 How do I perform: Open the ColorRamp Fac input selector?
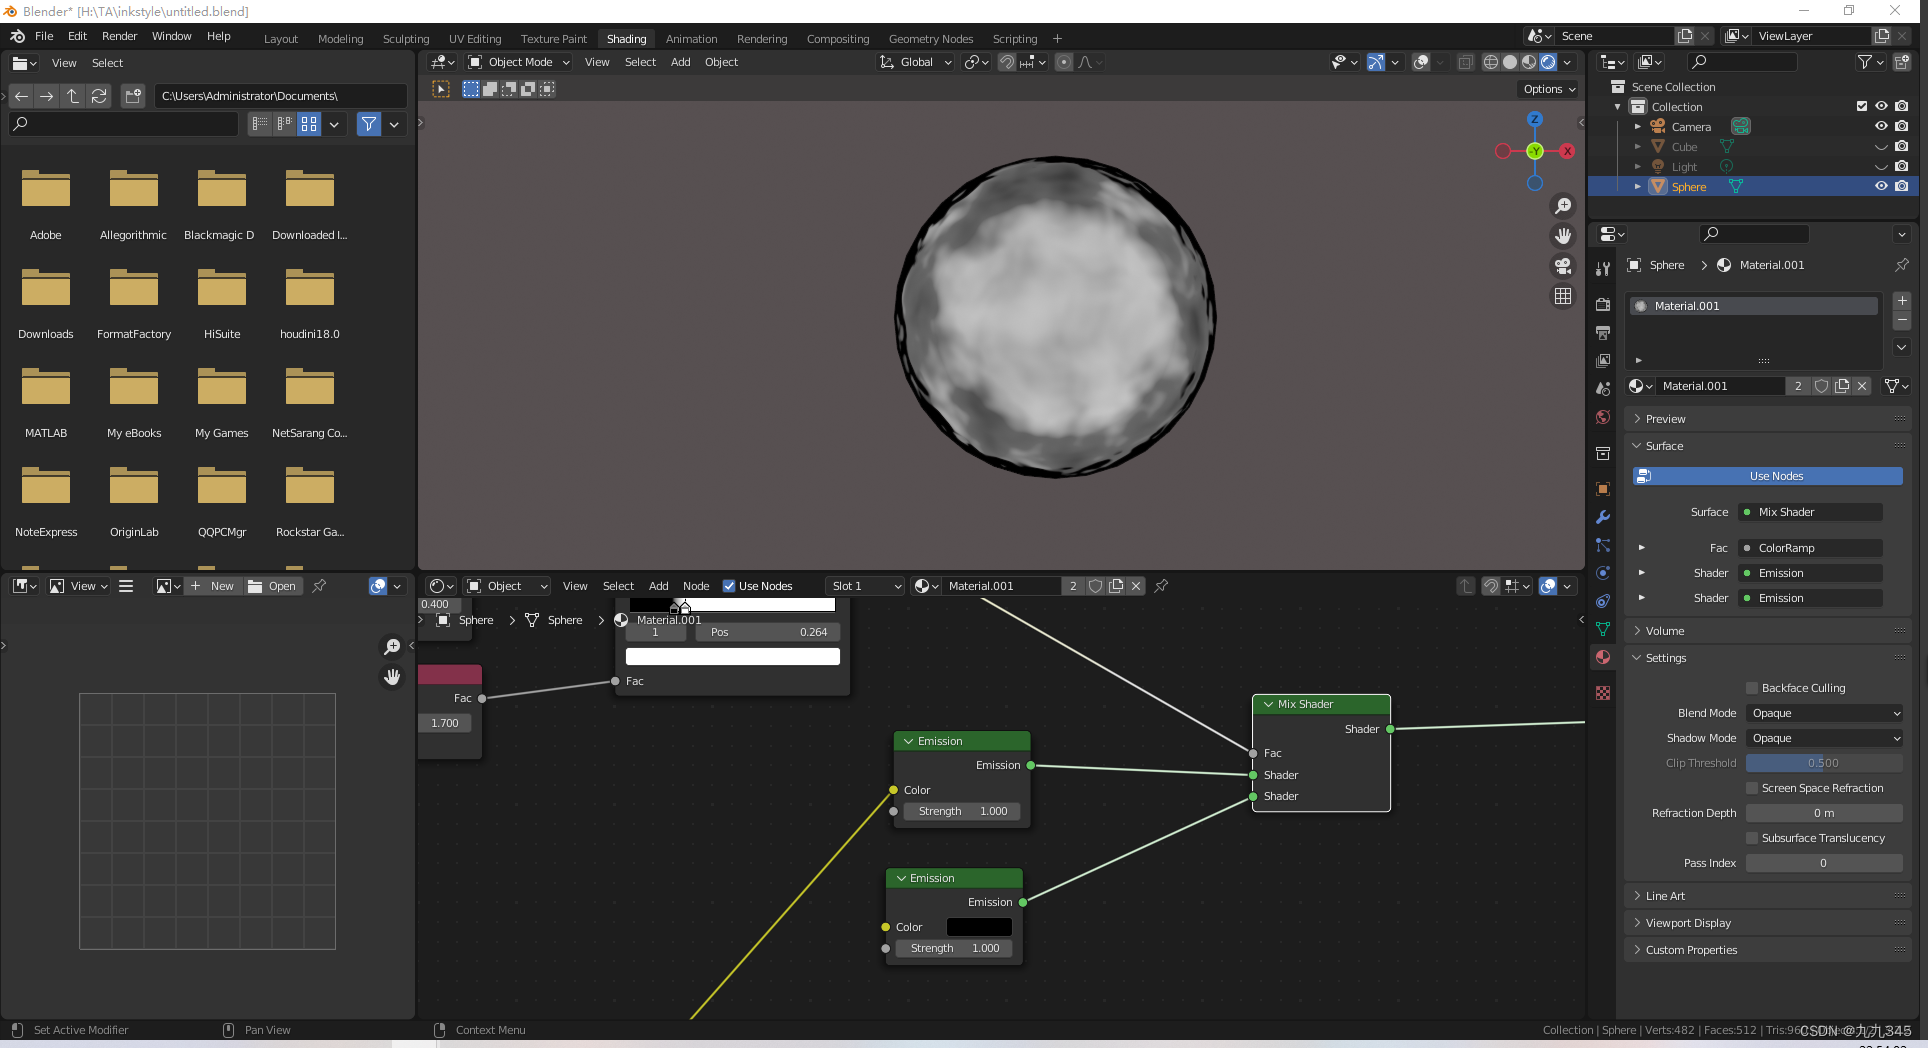pyautogui.click(x=1811, y=548)
